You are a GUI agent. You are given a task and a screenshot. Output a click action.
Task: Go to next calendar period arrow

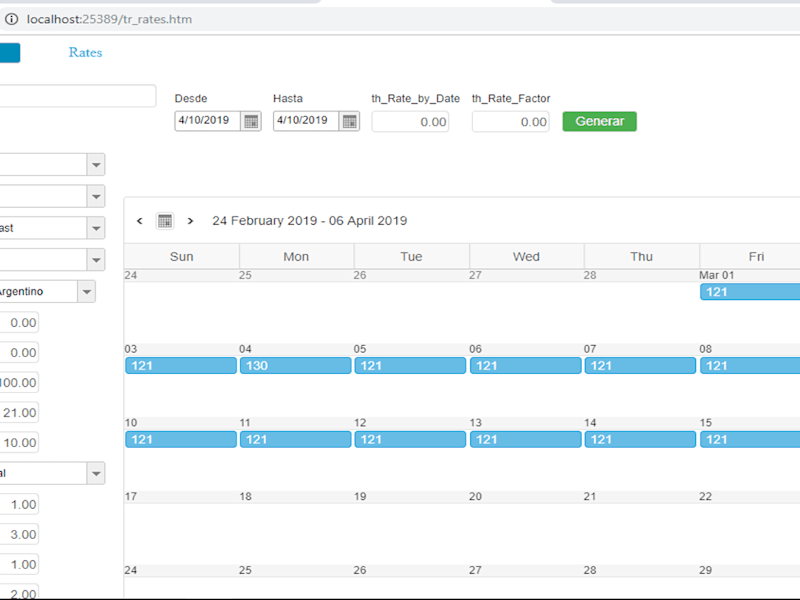coord(190,221)
